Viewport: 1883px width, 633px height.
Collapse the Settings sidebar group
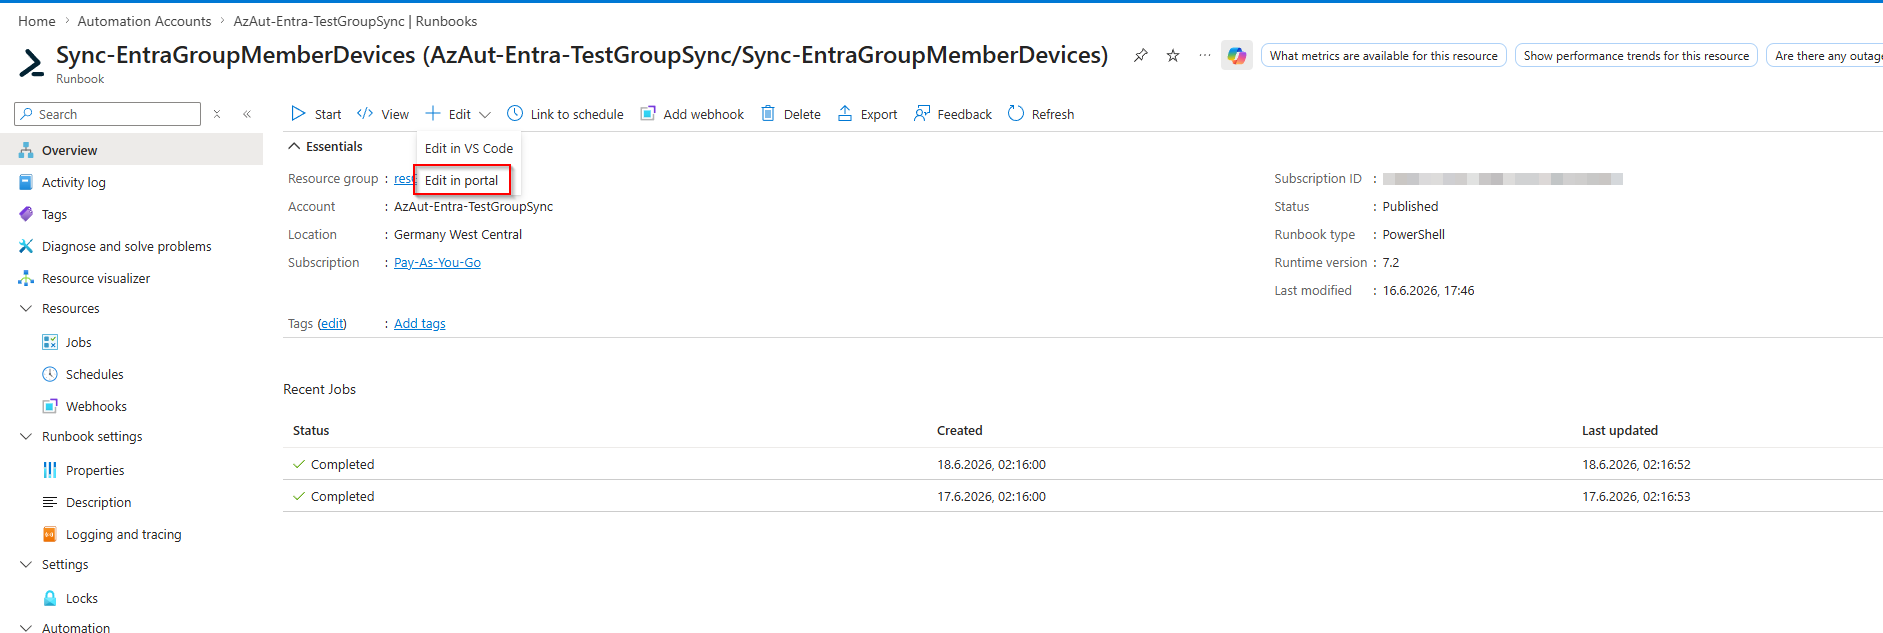(26, 564)
